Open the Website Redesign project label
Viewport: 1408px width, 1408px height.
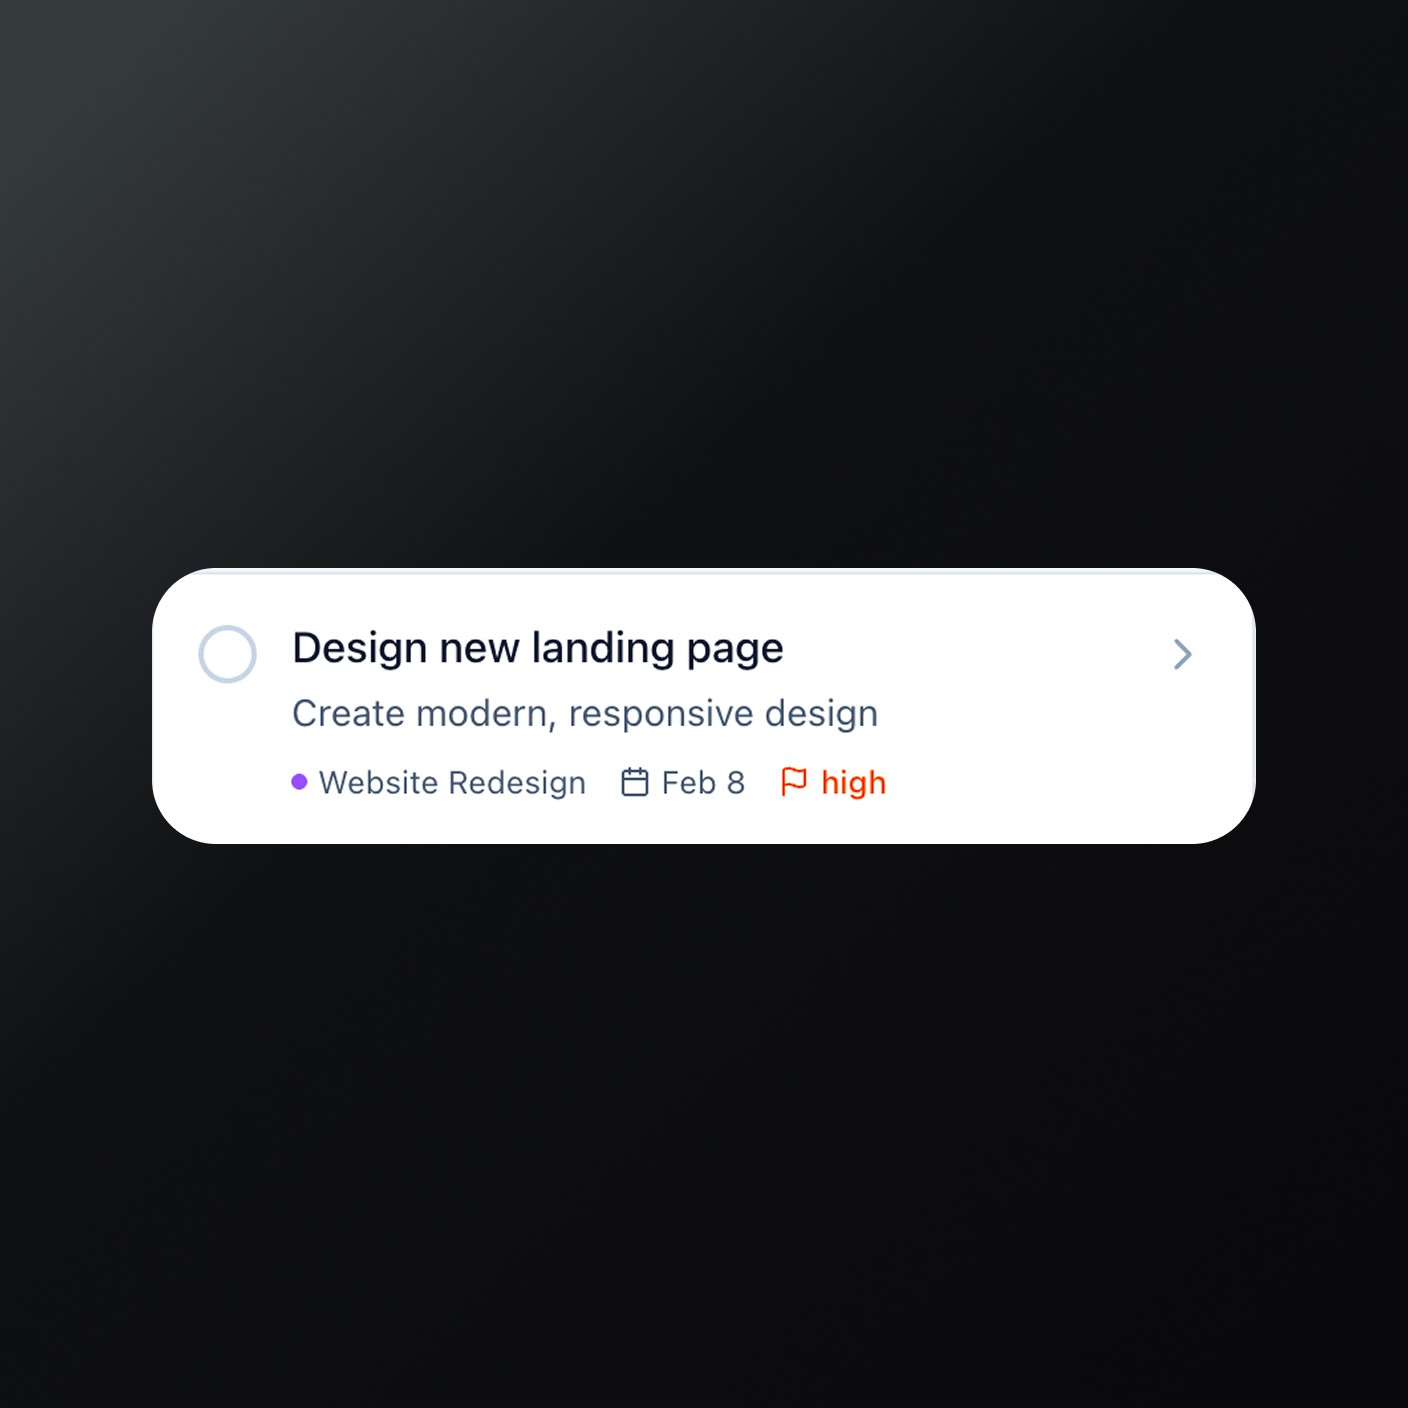tap(452, 783)
